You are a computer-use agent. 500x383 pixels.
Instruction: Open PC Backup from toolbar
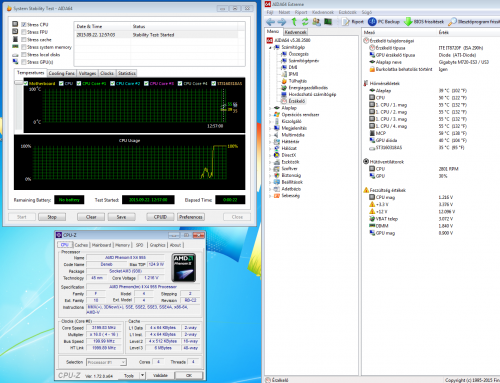tap(384, 22)
